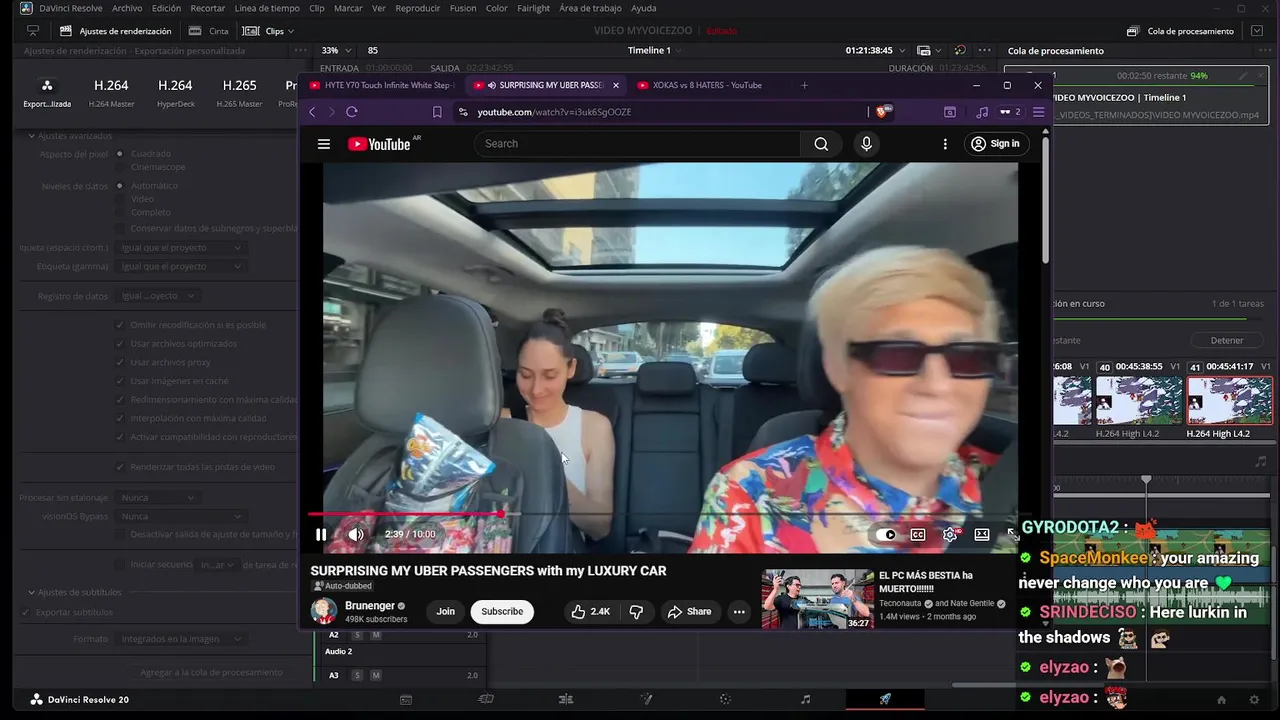The height and width of the screenshot is (720, 1280).
Task: Open the Ayuda menu
Action: (644, 8)
